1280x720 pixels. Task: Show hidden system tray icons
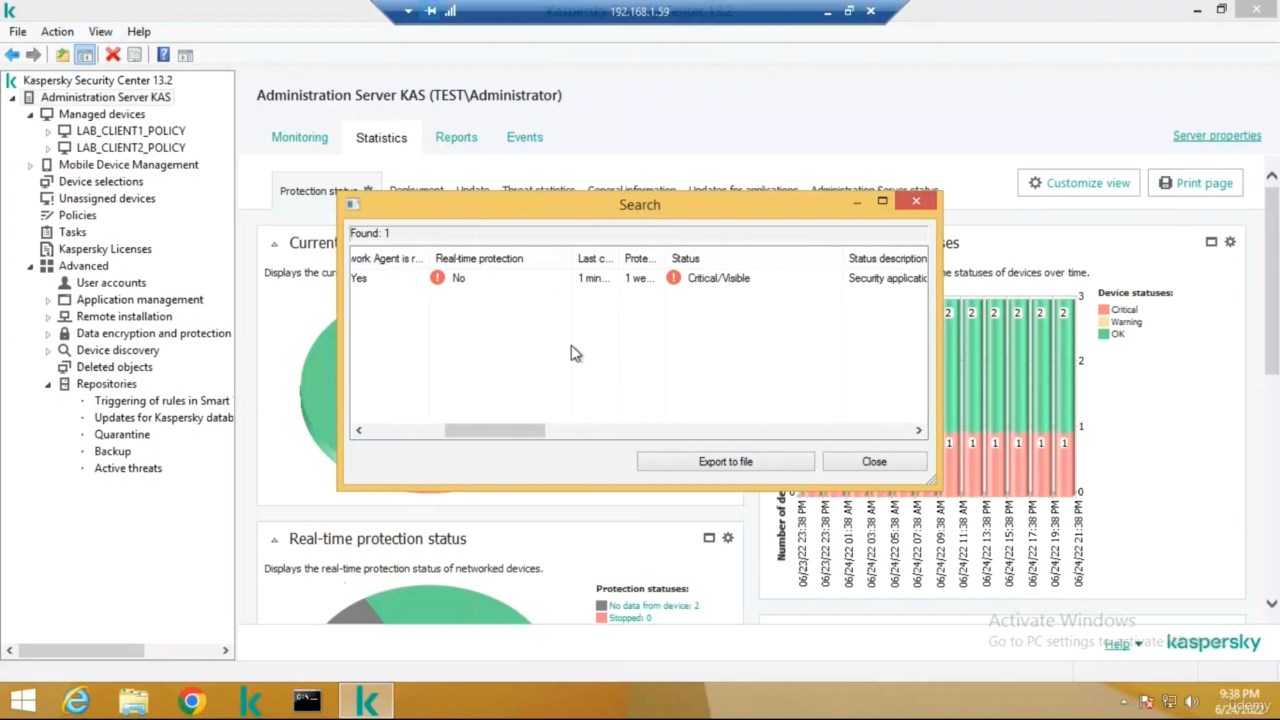click(1124, 702)
